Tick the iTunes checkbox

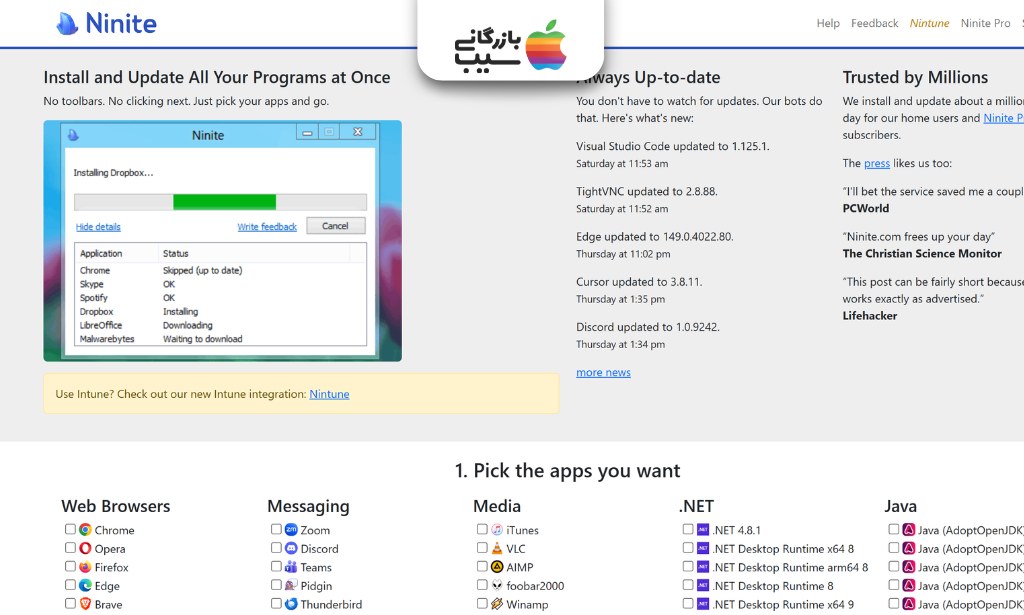[x=482, y=529]
